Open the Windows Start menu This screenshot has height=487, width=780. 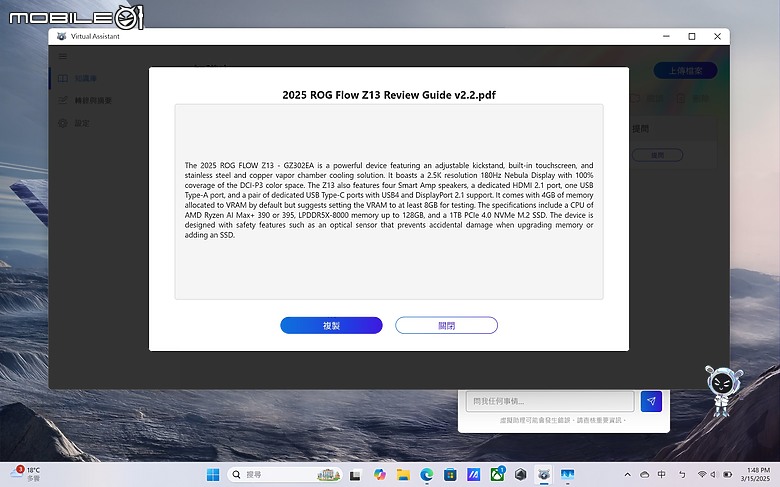tap(213, 475)
